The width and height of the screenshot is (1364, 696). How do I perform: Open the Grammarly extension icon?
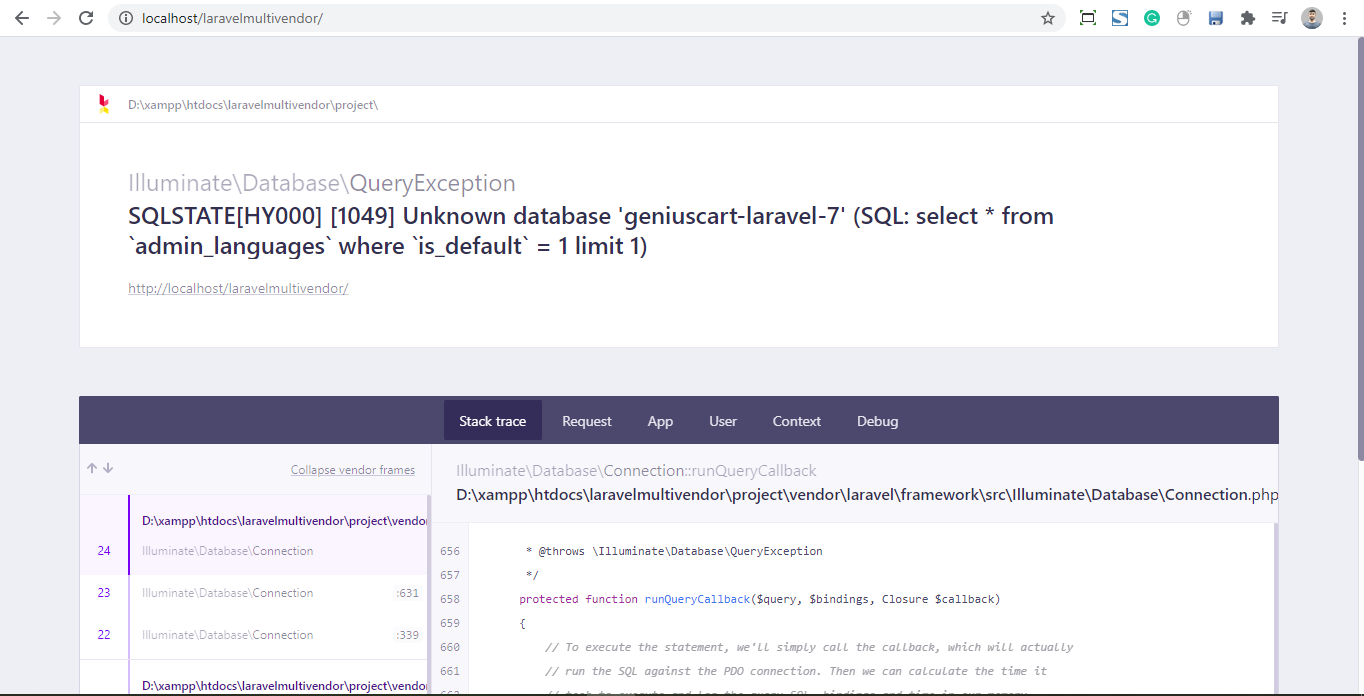click(1152, 18)
